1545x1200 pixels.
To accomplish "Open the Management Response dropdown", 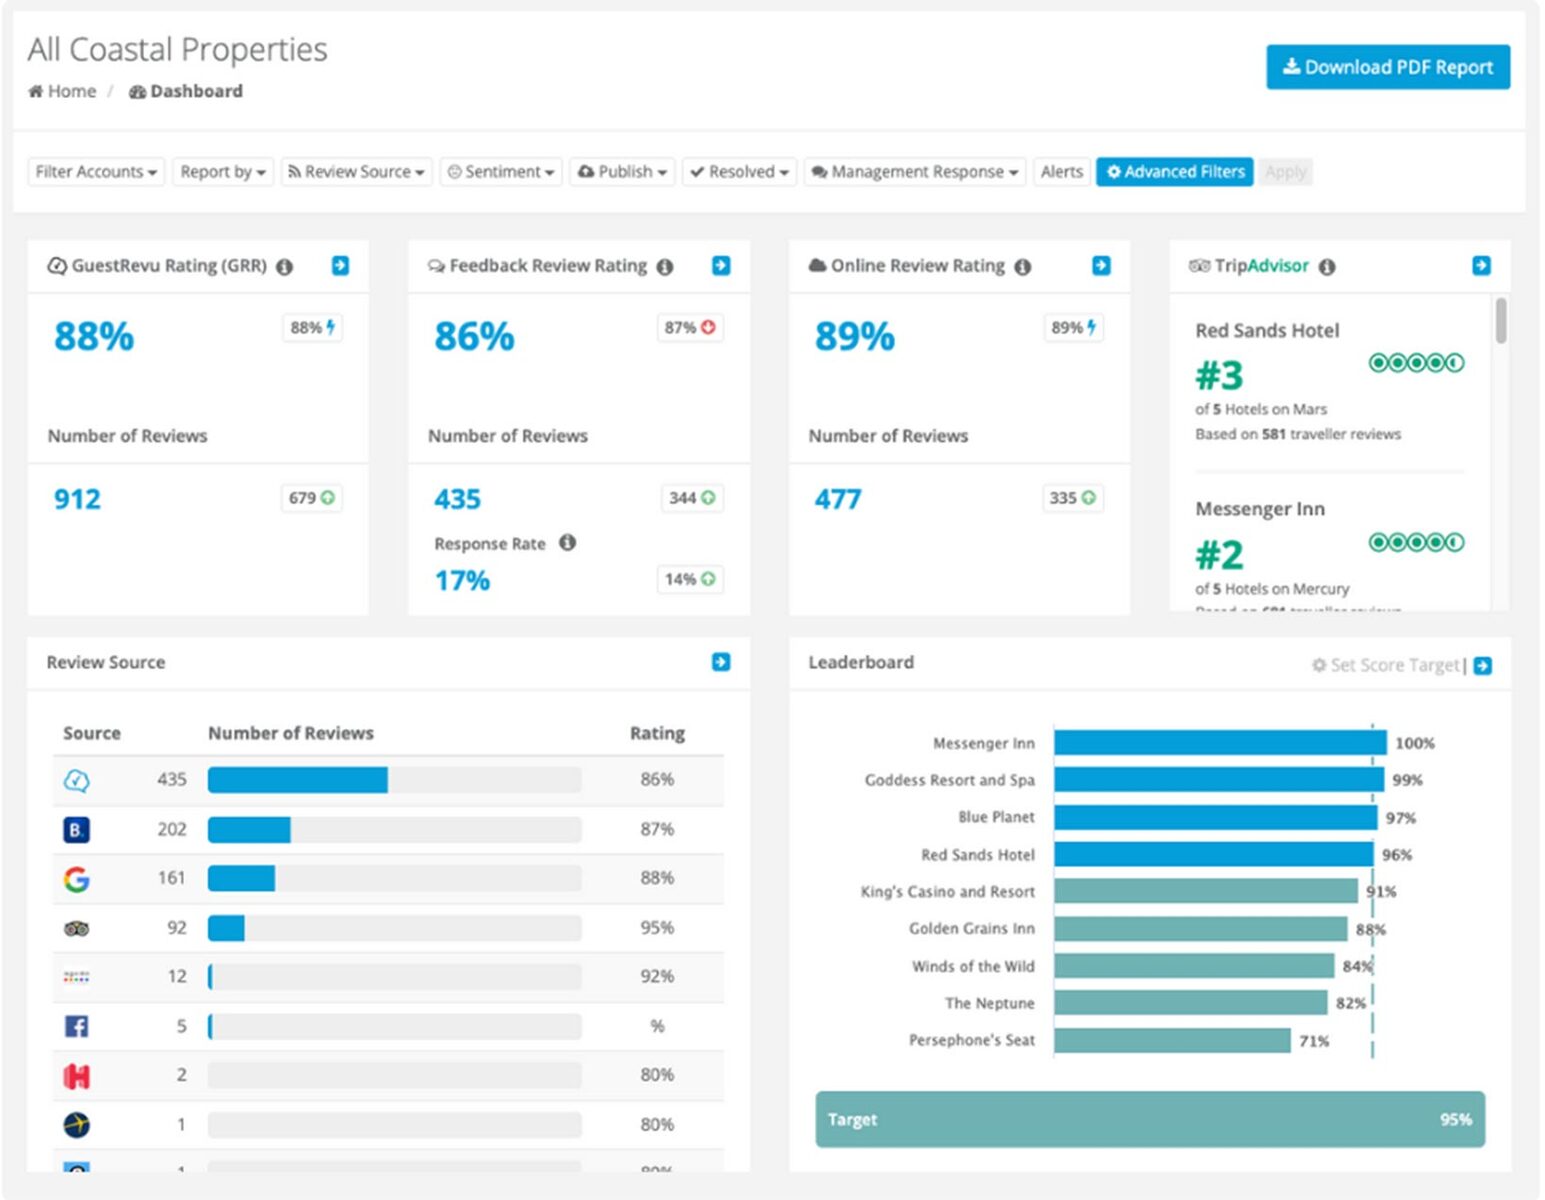I will [914, 172].
